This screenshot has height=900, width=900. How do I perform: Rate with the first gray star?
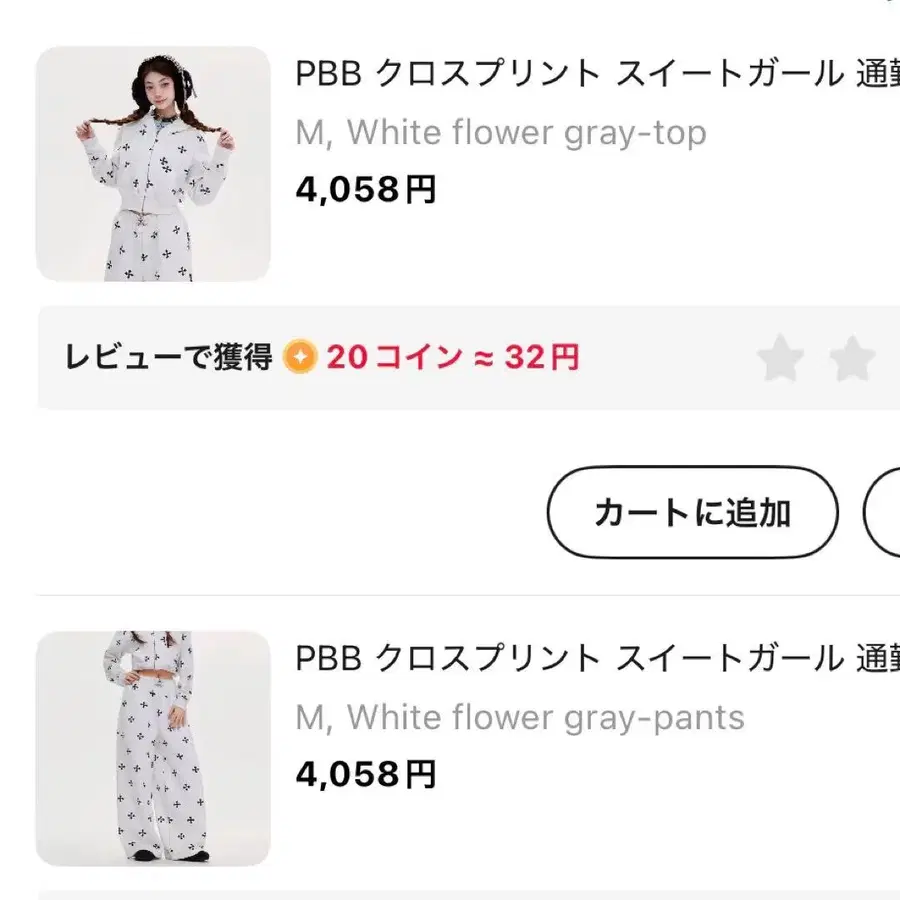[x=780, y=358]
